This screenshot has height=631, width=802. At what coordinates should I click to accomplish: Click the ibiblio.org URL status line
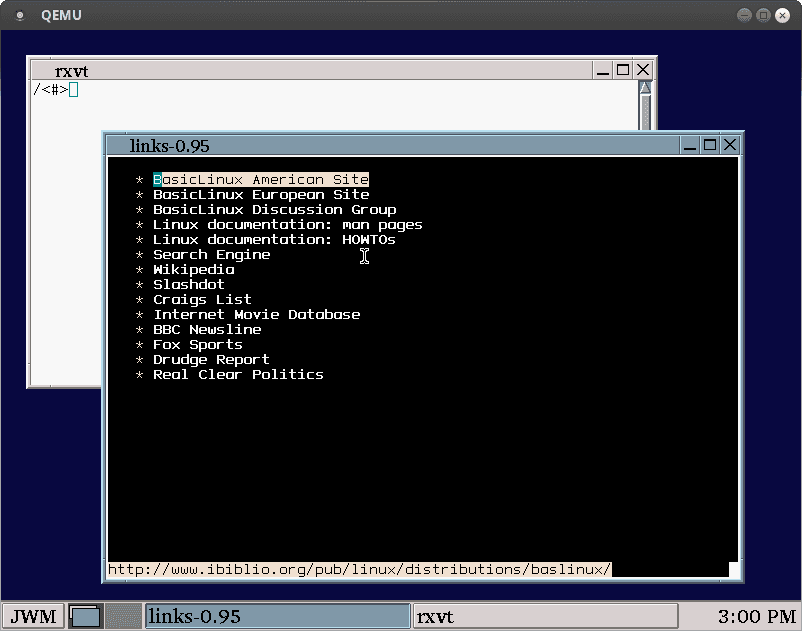click(x=360, y=569)
